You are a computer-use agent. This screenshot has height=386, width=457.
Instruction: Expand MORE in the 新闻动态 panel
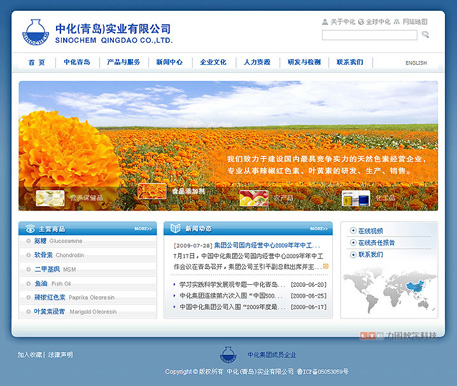click(319, 229)
